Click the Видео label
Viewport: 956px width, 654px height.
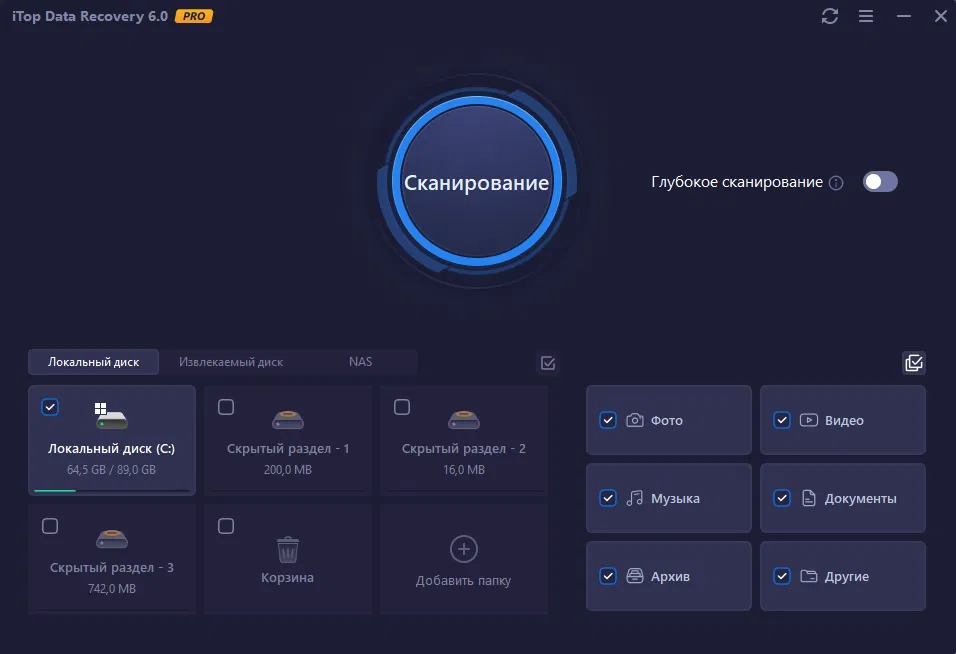844,421
